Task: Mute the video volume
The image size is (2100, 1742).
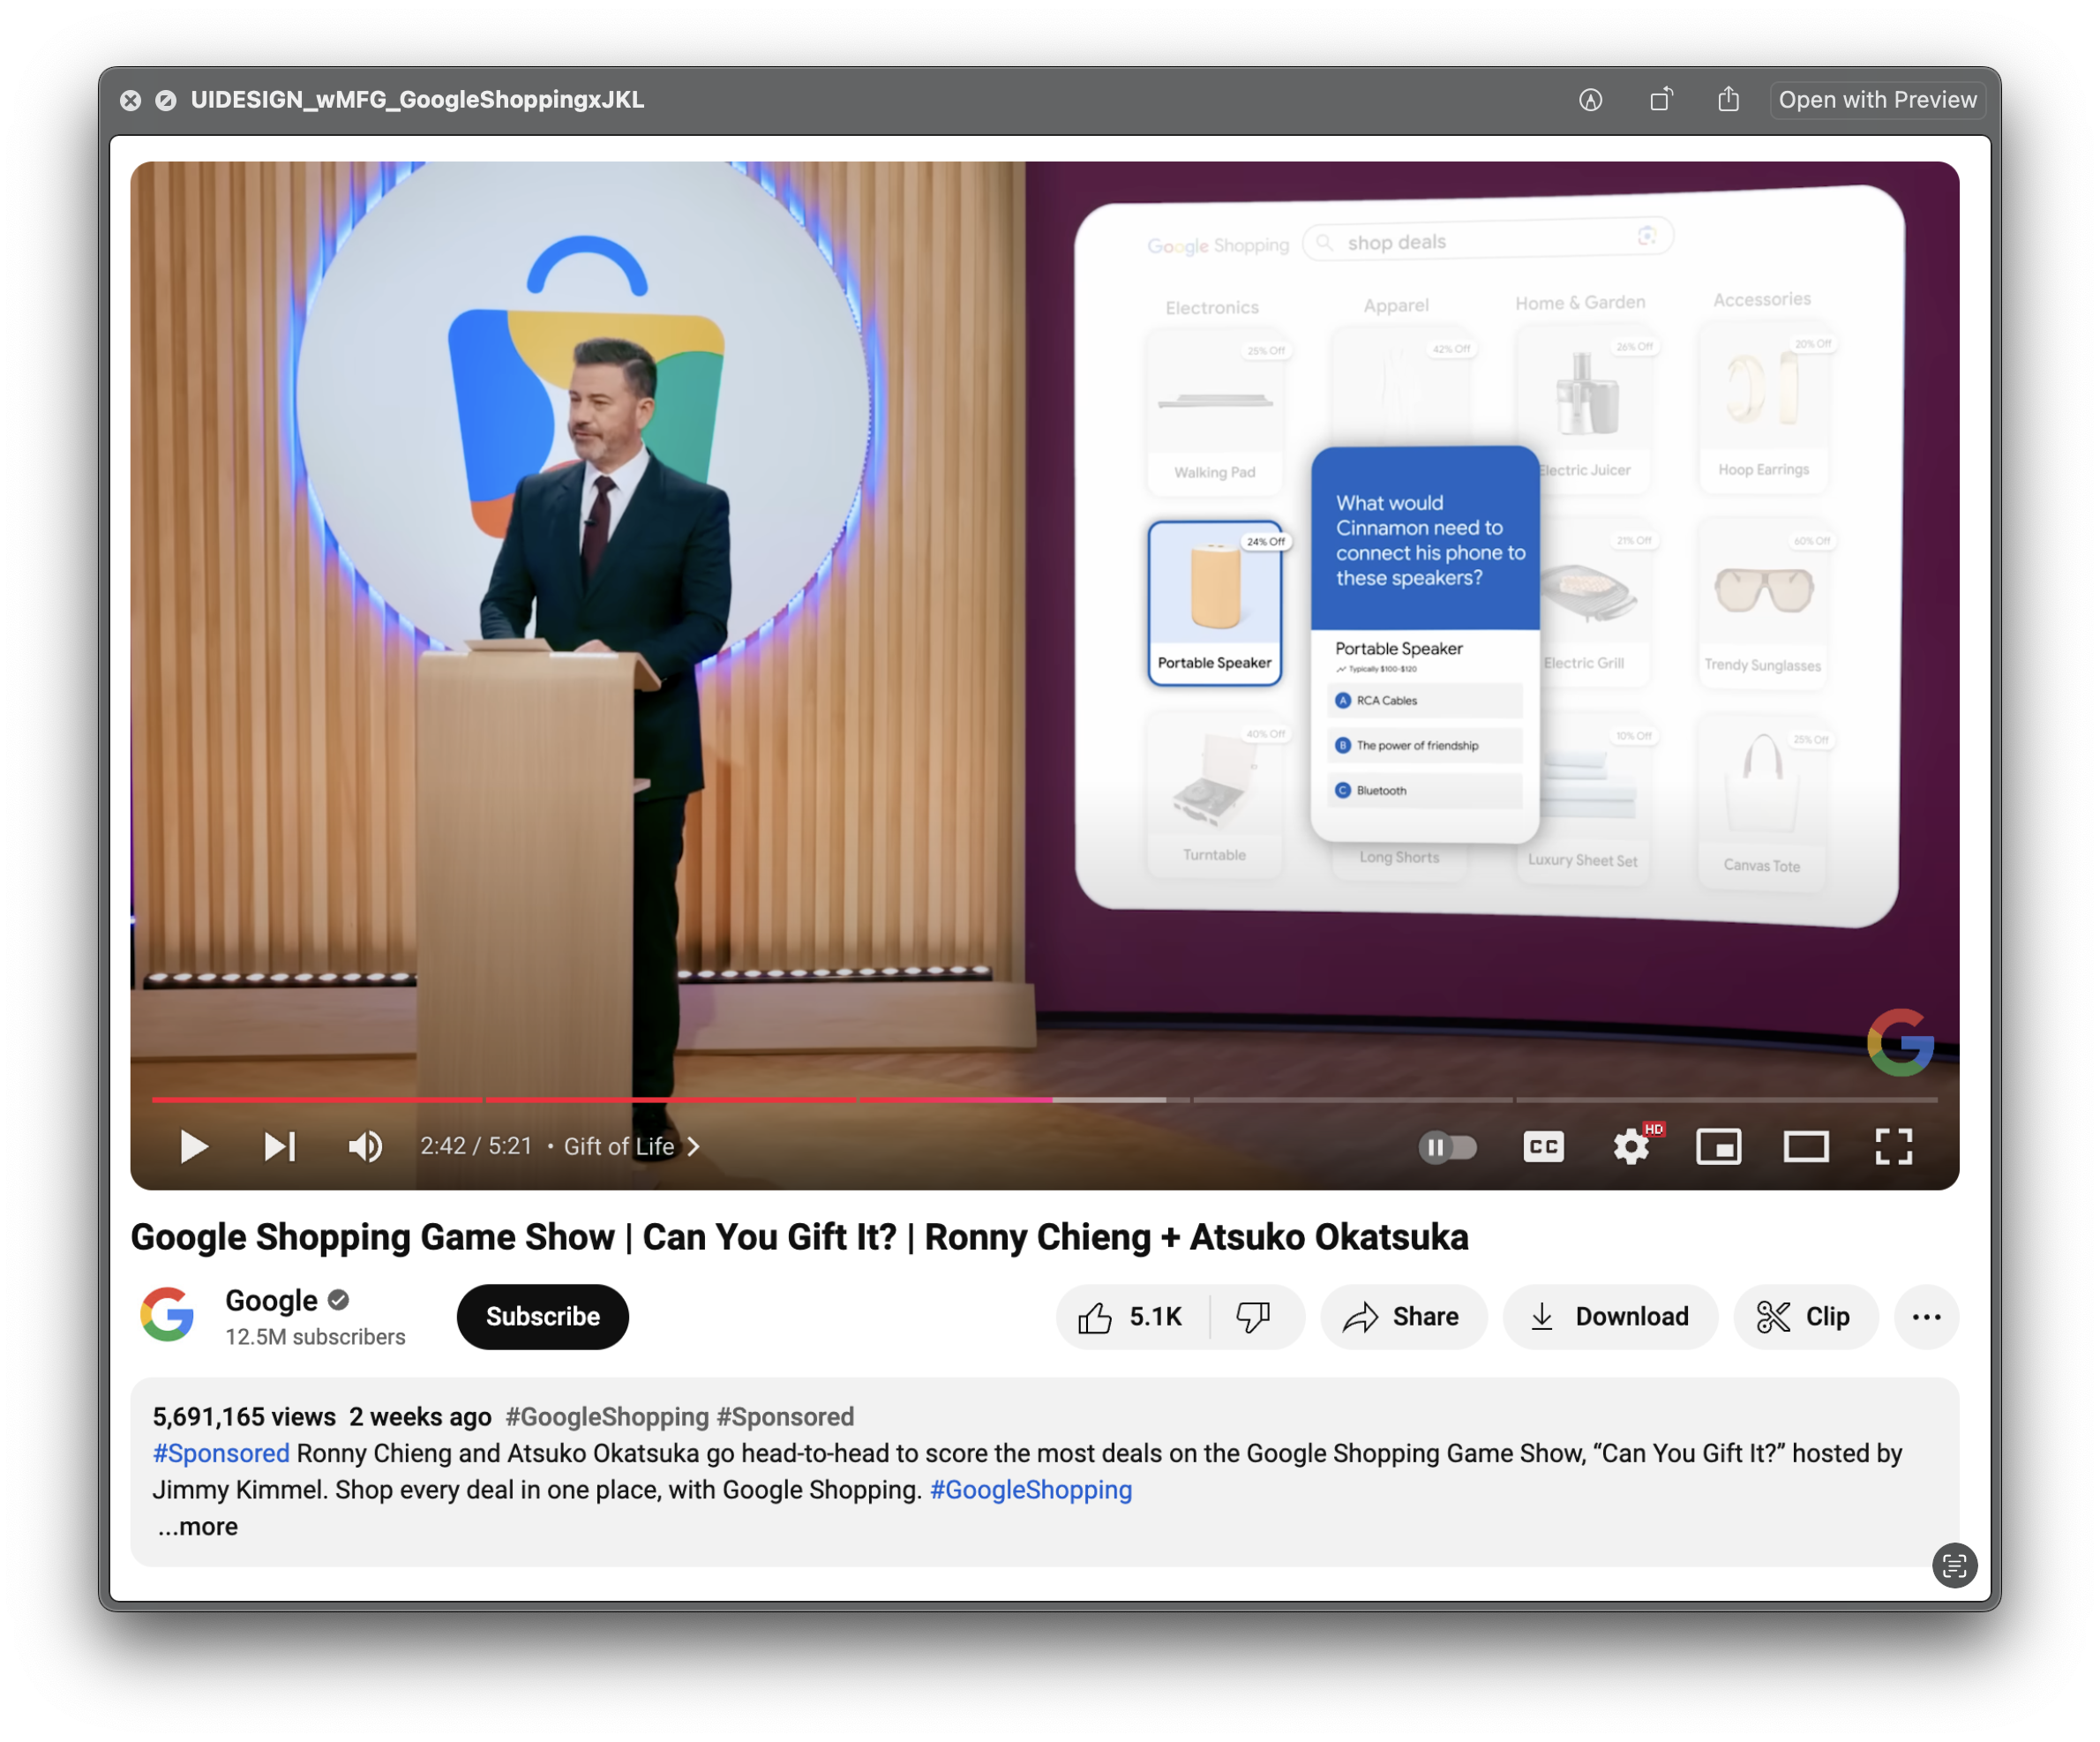Action: pos(365,1146)
